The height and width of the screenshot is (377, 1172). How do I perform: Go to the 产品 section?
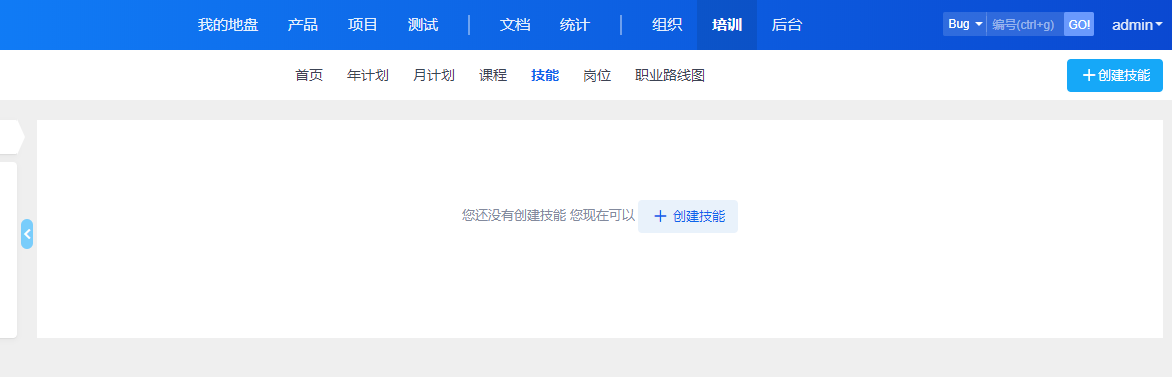pyautogui.click(x=303, y=25)
